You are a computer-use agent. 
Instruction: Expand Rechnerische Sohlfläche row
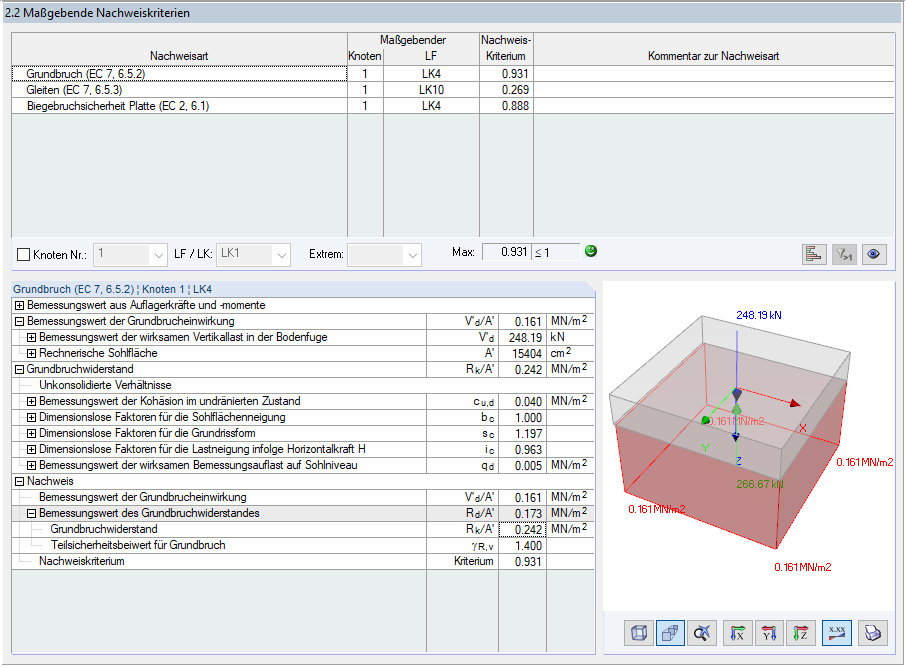(32, 353)
